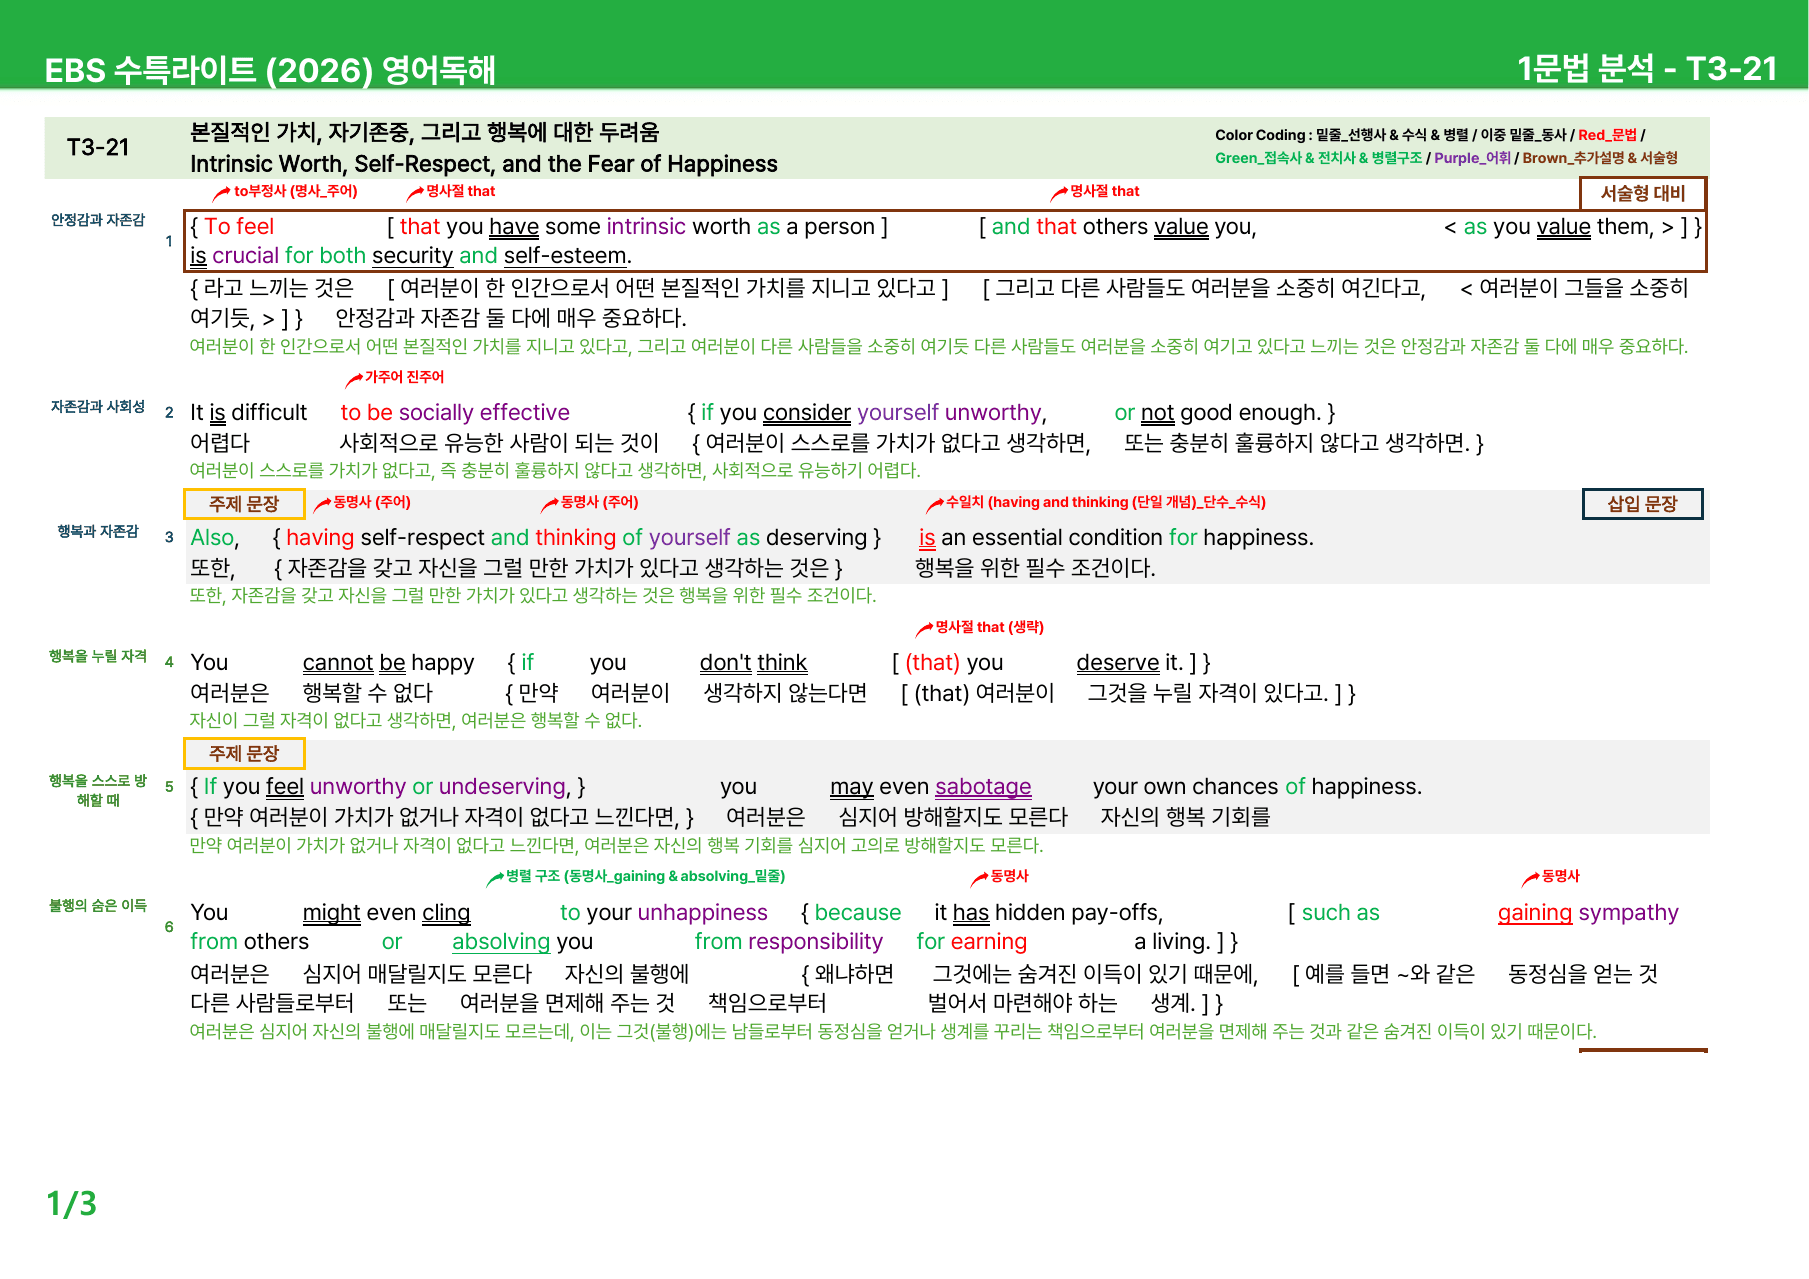The height and width of the screenshot is (1279, 1809).
Task: Click the 'Color Coding :' legend label
Action: coord(1262,135)
